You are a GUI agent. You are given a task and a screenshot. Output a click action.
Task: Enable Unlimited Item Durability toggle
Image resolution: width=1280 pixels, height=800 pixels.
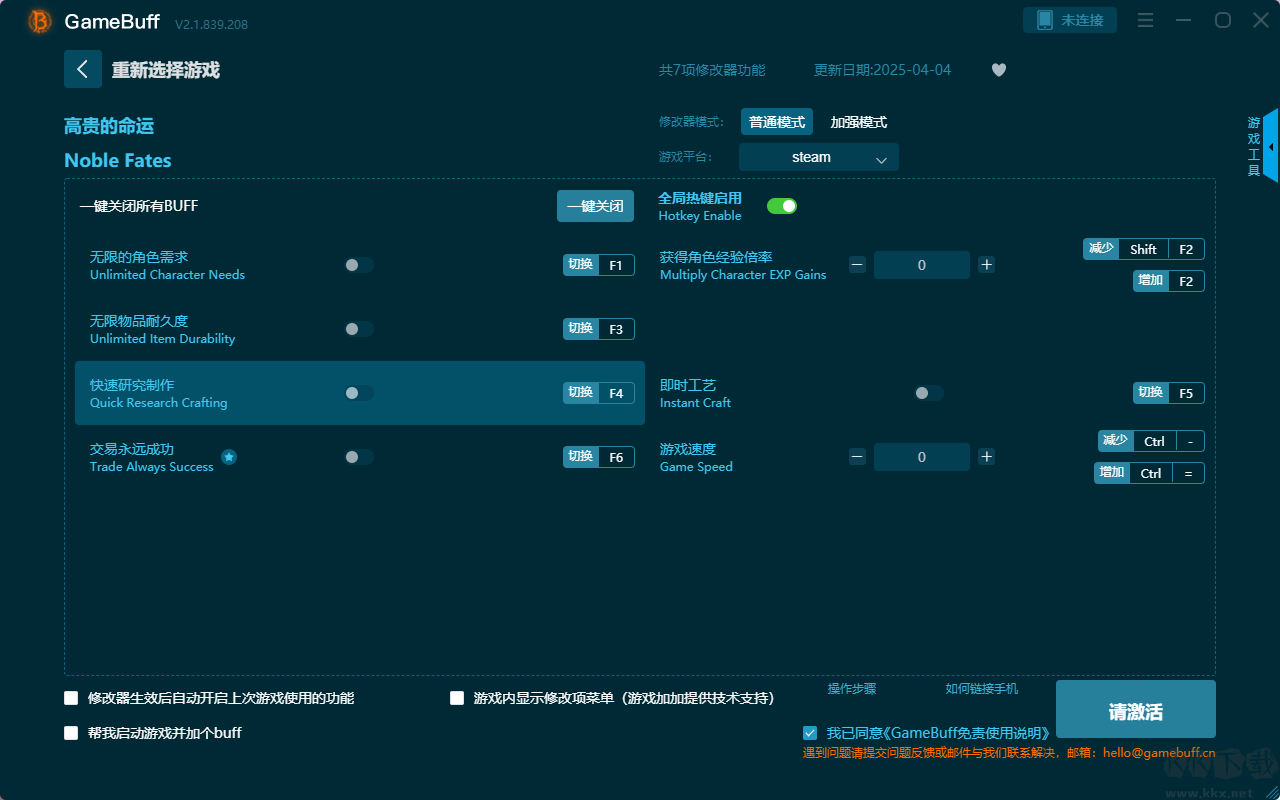[359, 329]
